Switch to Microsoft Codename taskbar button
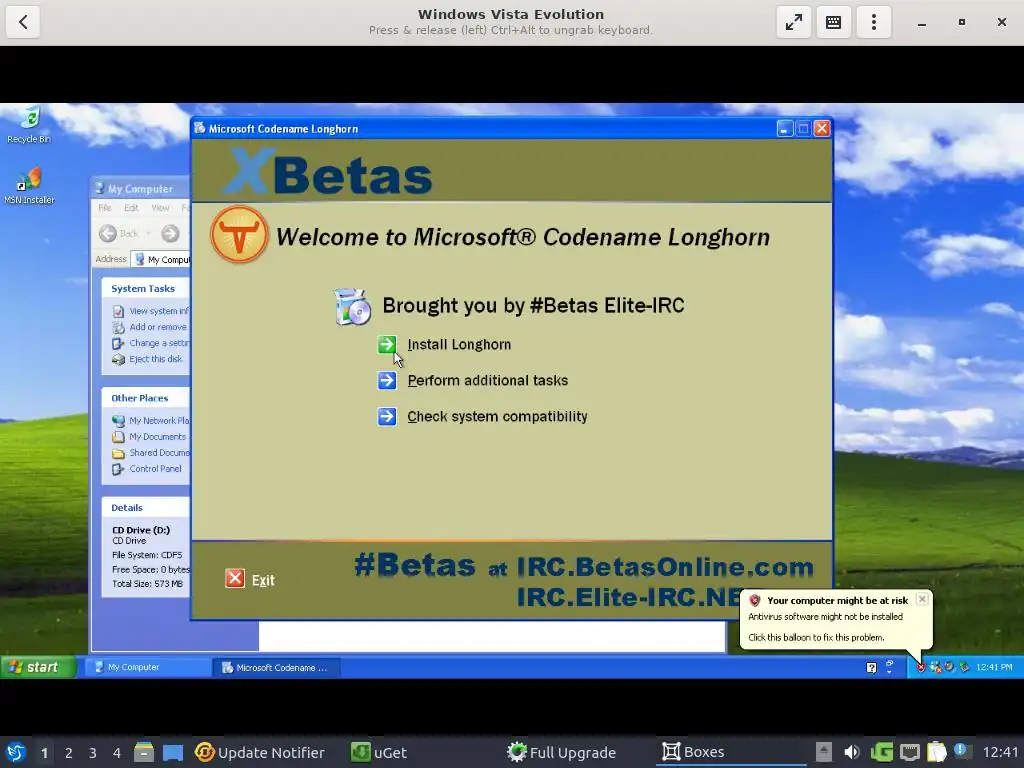This screenshot has width=1024, height=768. (x=276, y=667)
